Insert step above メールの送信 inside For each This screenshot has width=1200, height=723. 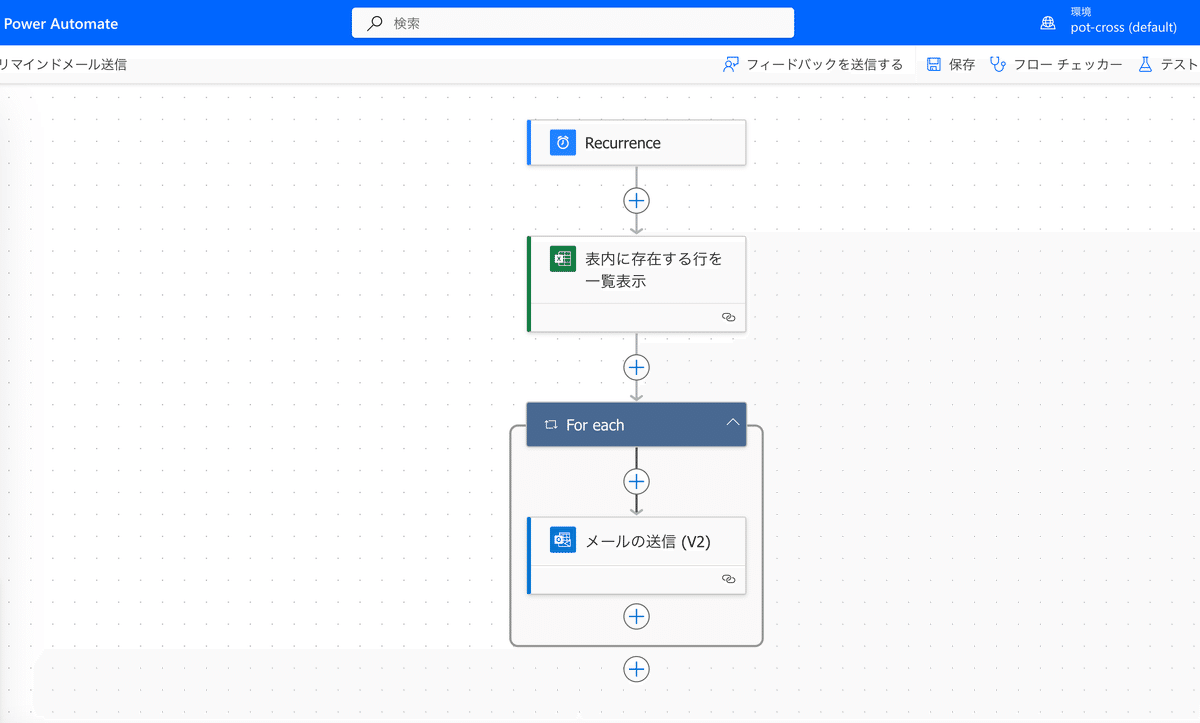pos(636,482)
